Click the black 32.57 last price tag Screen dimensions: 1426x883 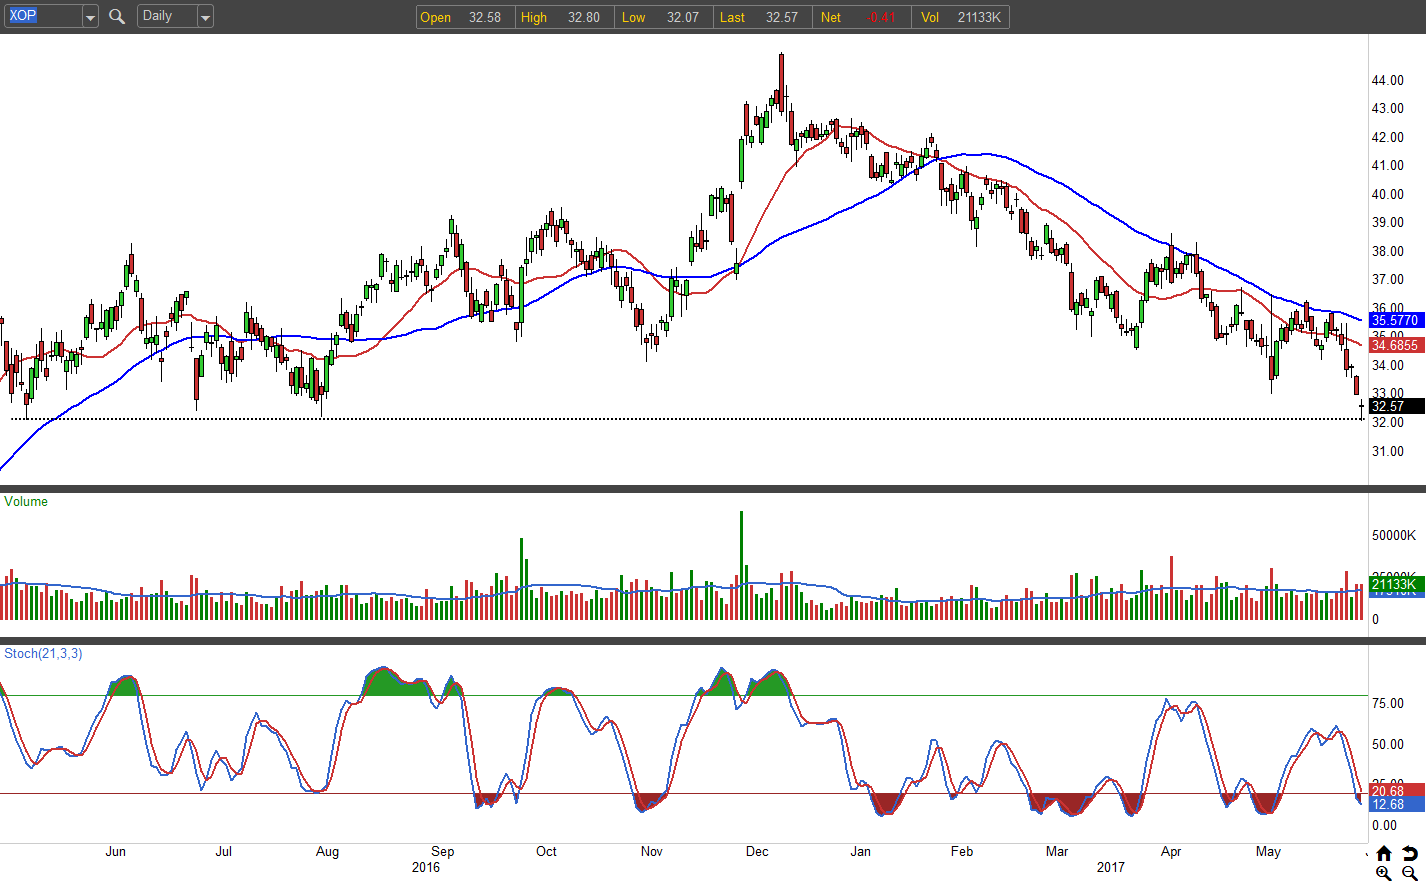(1395, 406)
